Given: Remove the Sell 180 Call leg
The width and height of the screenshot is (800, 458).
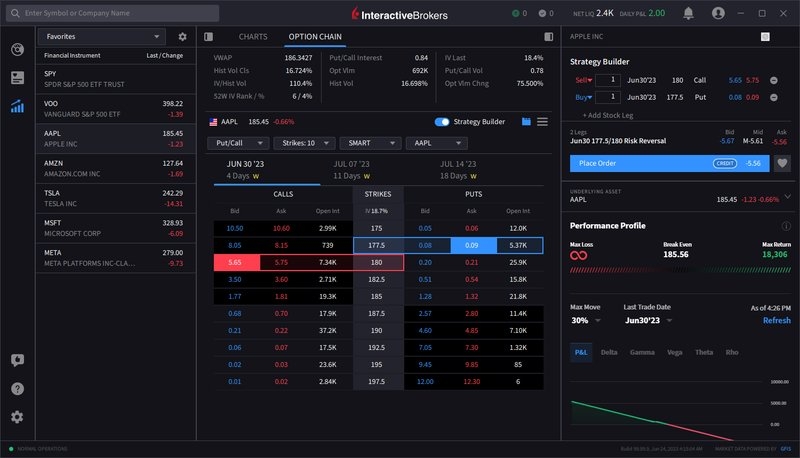Looking at the screenshot, I should point(774,81).
